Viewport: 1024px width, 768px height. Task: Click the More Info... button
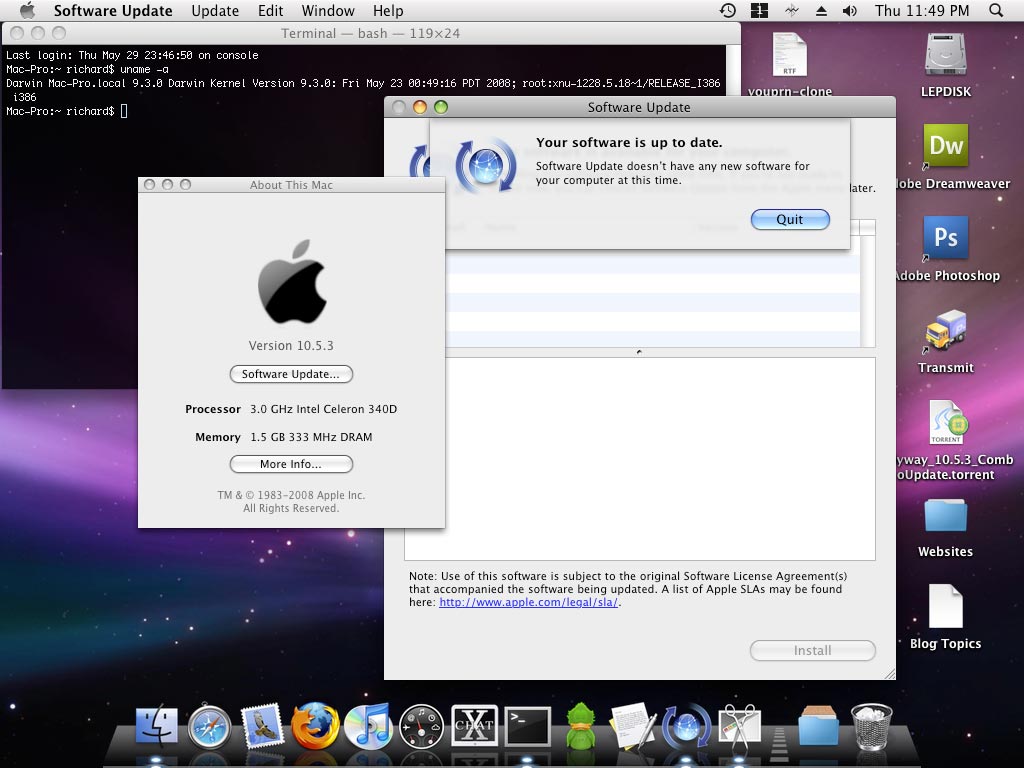[x=291, y=464]
